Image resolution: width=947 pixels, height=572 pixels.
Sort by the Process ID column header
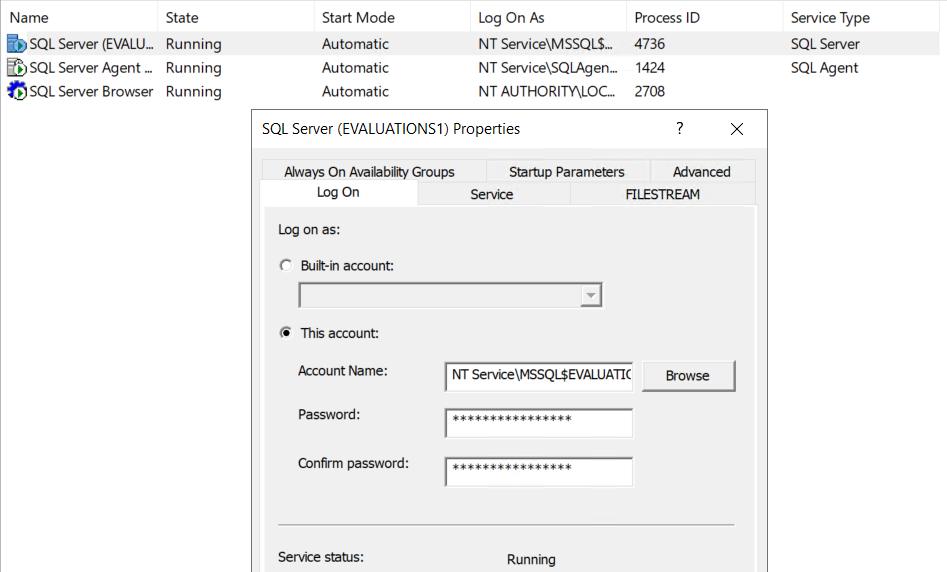point(705,18)
